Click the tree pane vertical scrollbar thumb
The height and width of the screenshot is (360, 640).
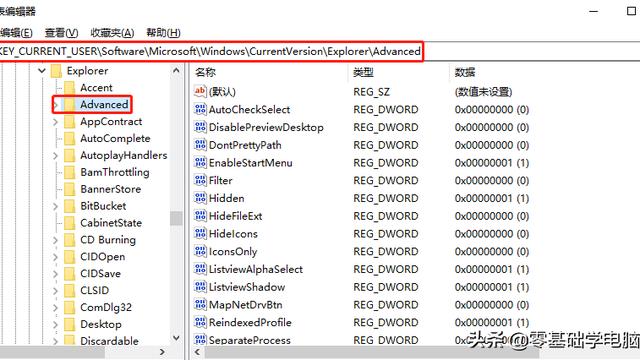point(176,218)
